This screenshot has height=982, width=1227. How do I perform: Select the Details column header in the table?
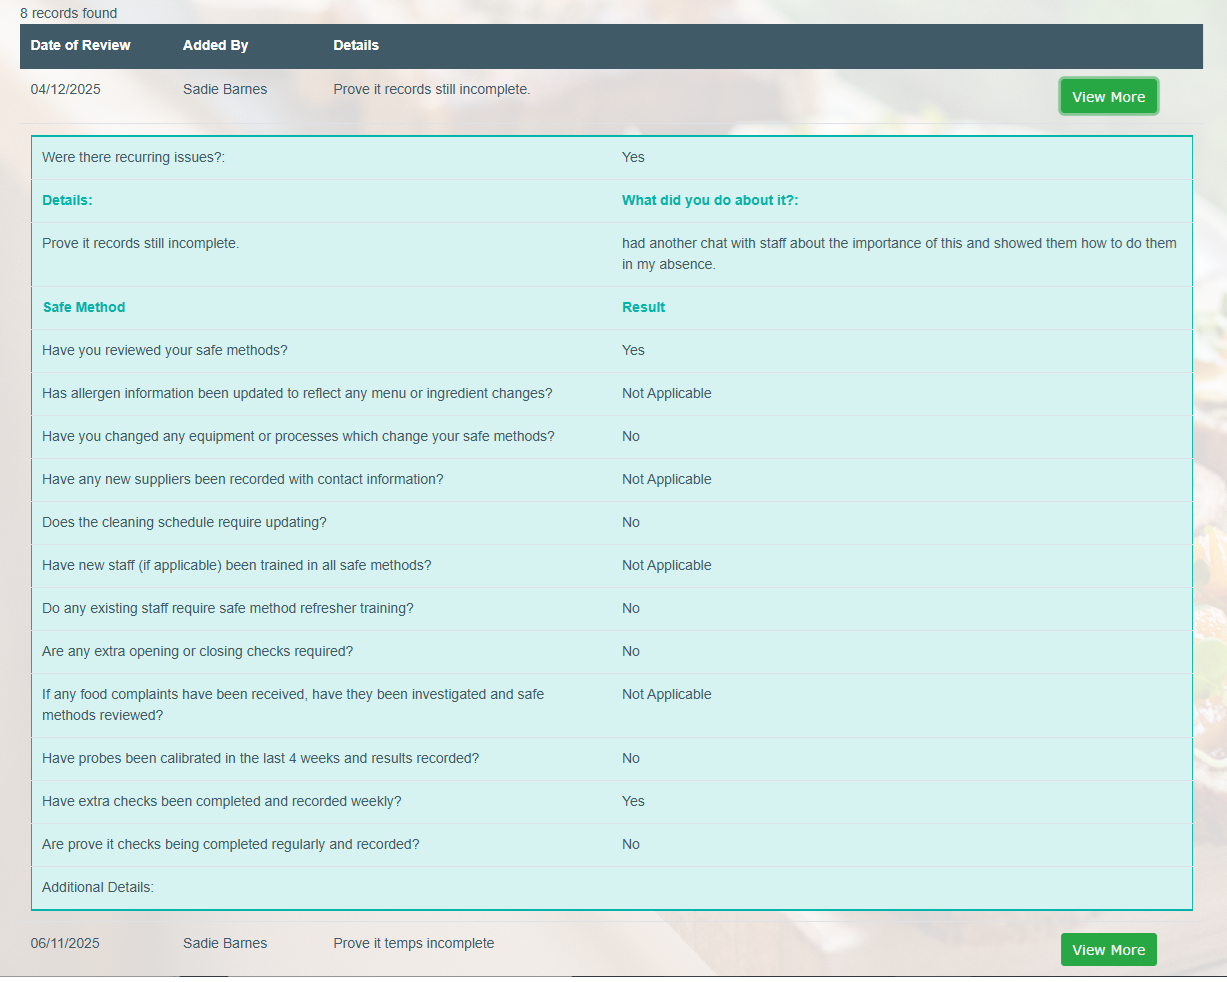[356, 45]
